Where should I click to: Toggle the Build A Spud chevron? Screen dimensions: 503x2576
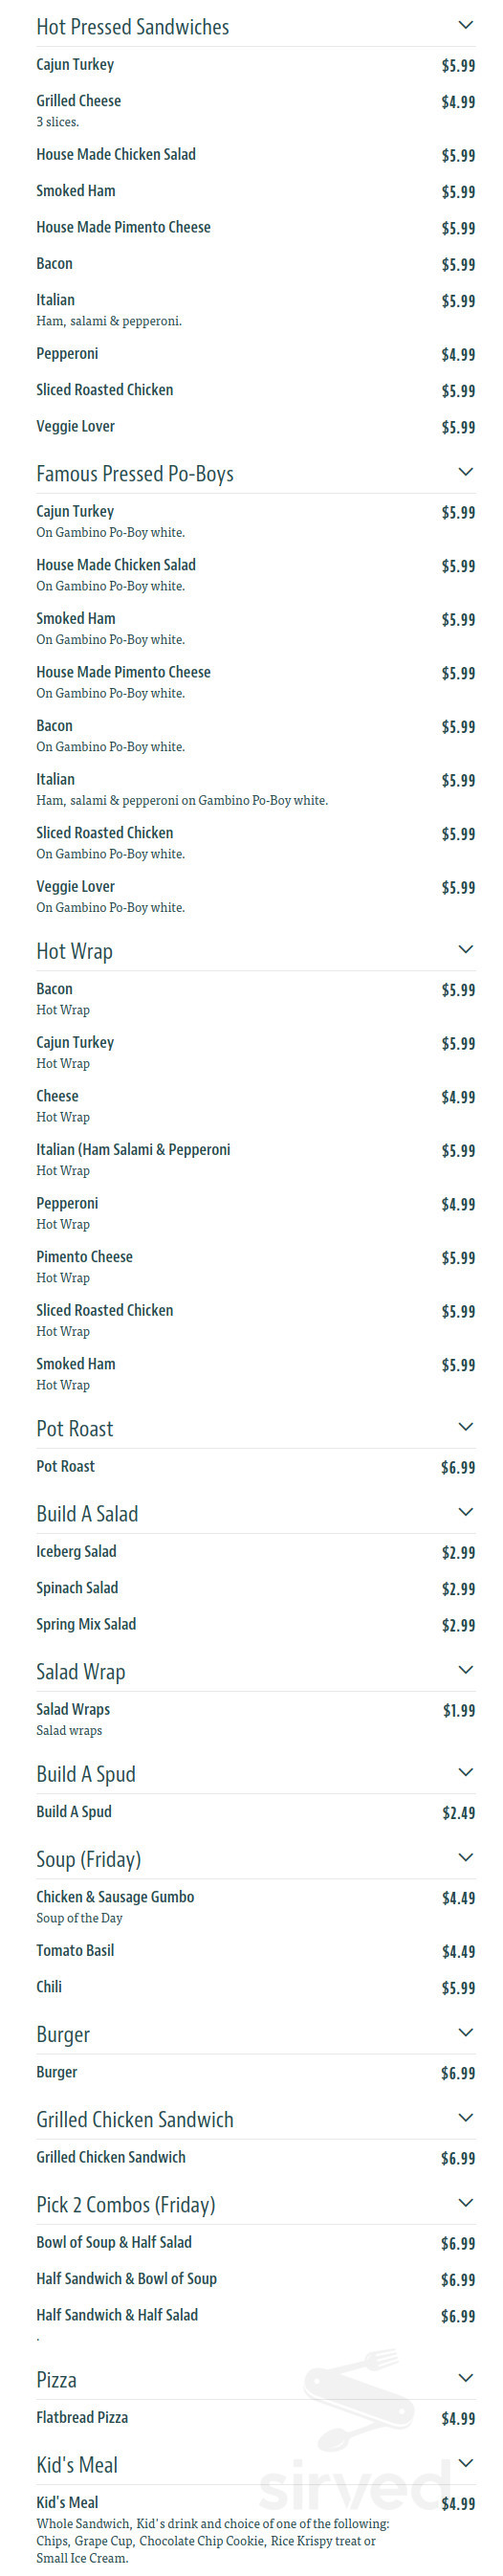(x=465, y=1772)
